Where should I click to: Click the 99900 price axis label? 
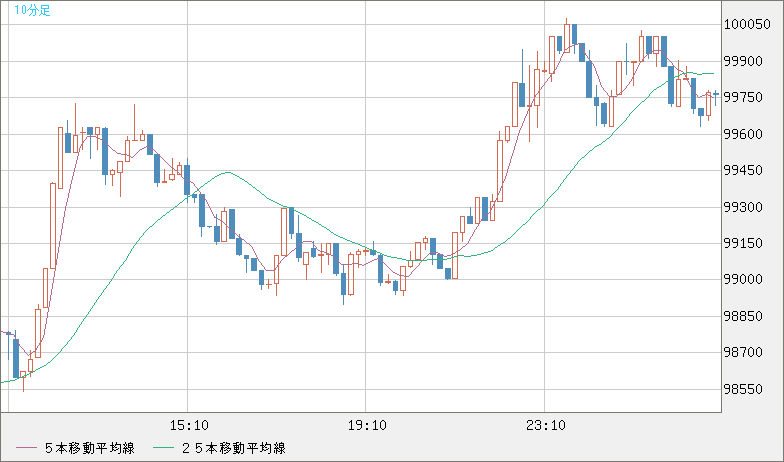click(x=744, y=61)
